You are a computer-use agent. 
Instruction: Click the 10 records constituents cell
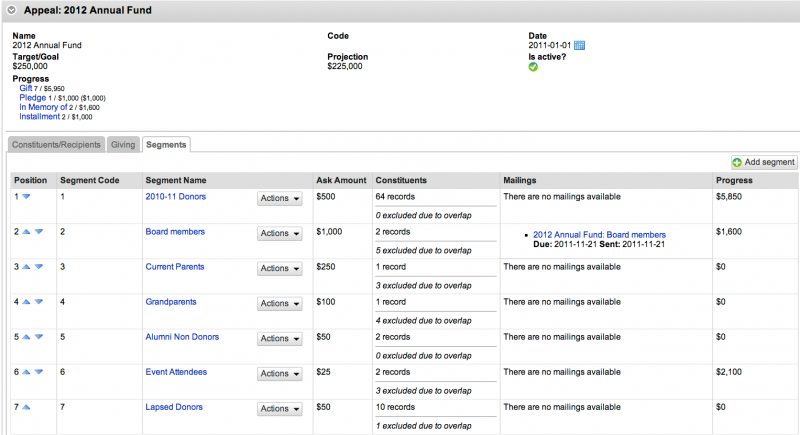coord(395,407)
